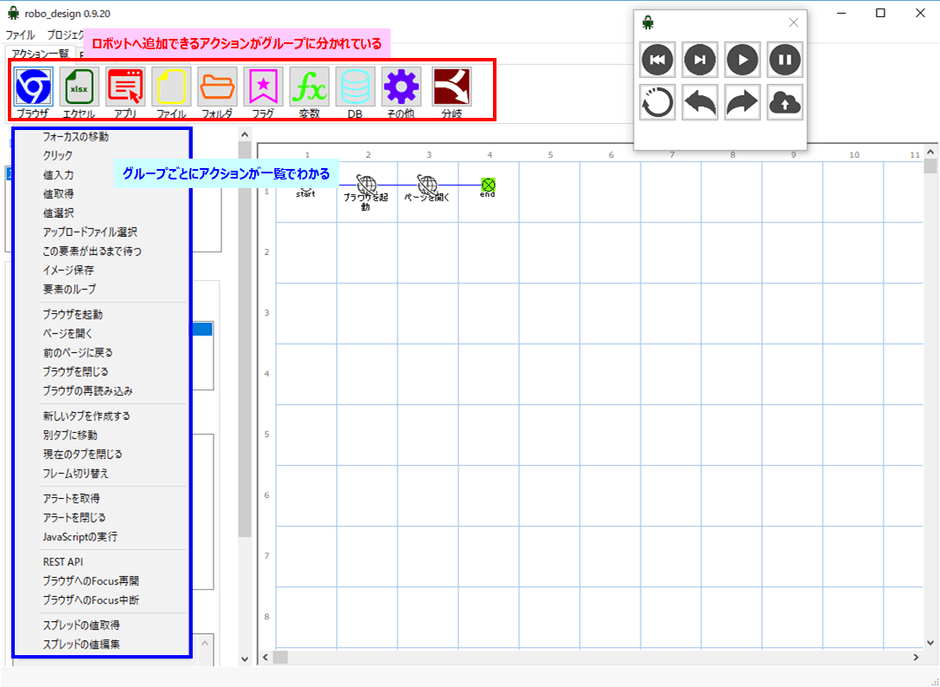Pause the robot execution
The width and height of the screenshot is (940, 687).
785,60
